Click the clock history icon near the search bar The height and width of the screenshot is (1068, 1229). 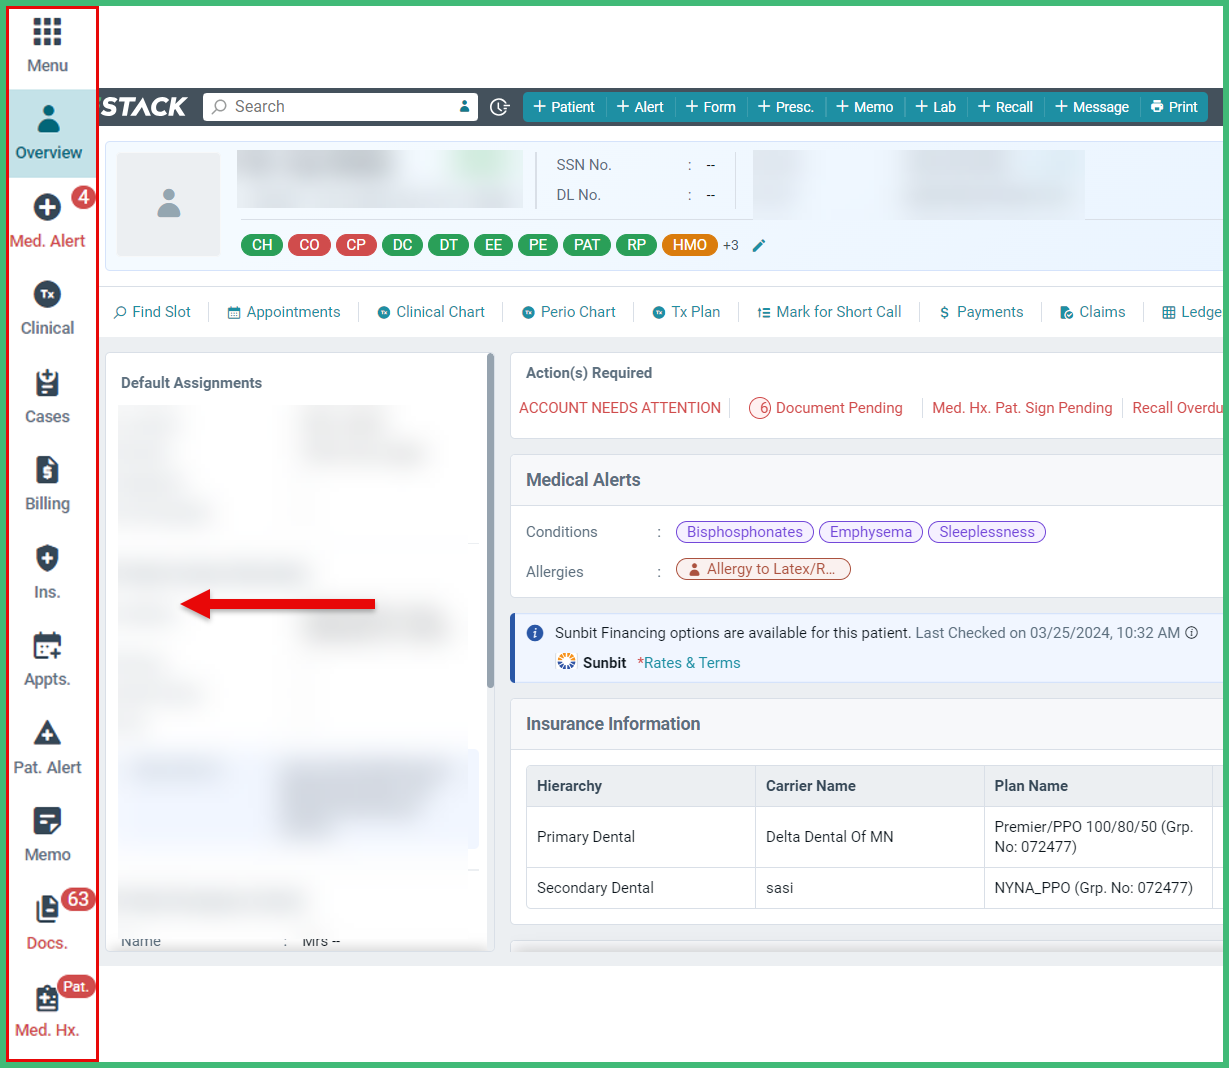tap(499, 106)
